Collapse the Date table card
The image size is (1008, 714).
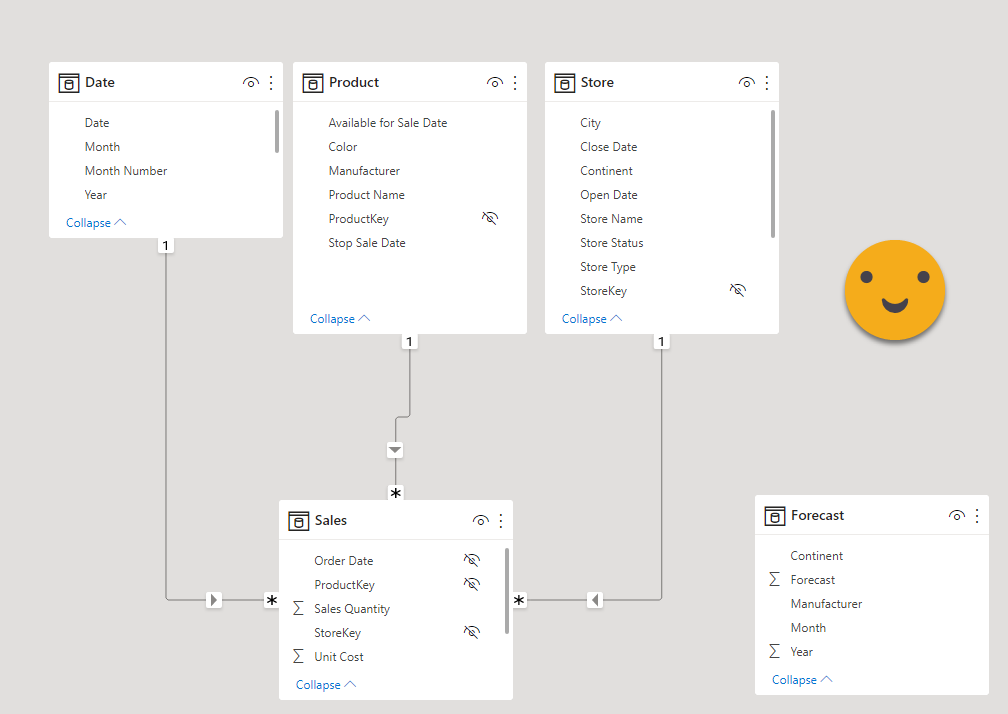(x=96, y=223)
